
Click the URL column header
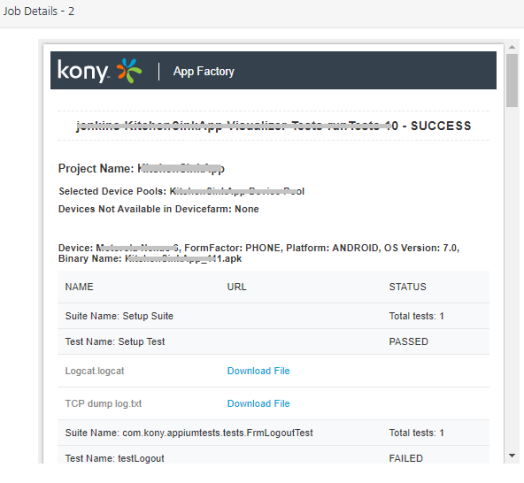pyautogui.click(x=237, y=287)
